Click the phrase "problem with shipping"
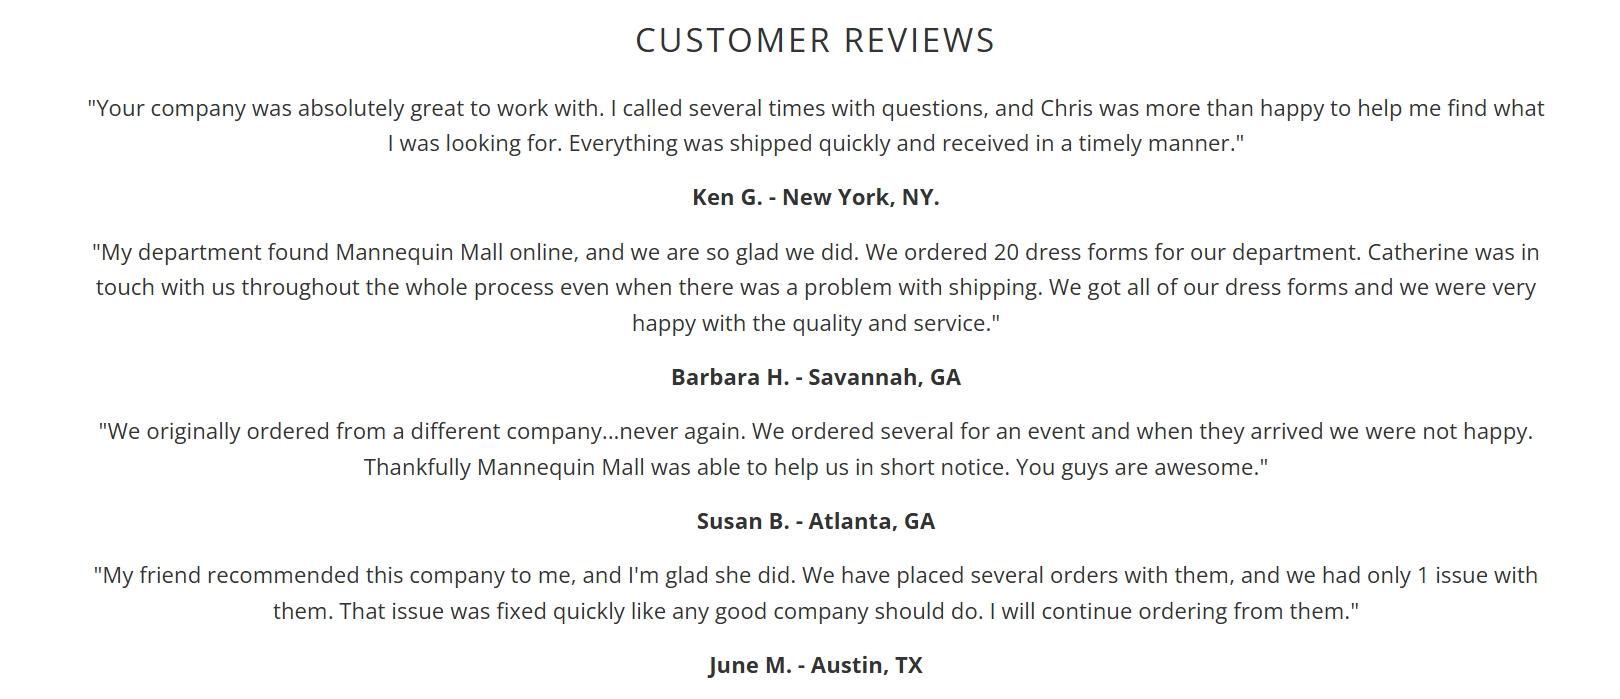The width and height of the screenshot is (1620, 699). tap(922, 287)
